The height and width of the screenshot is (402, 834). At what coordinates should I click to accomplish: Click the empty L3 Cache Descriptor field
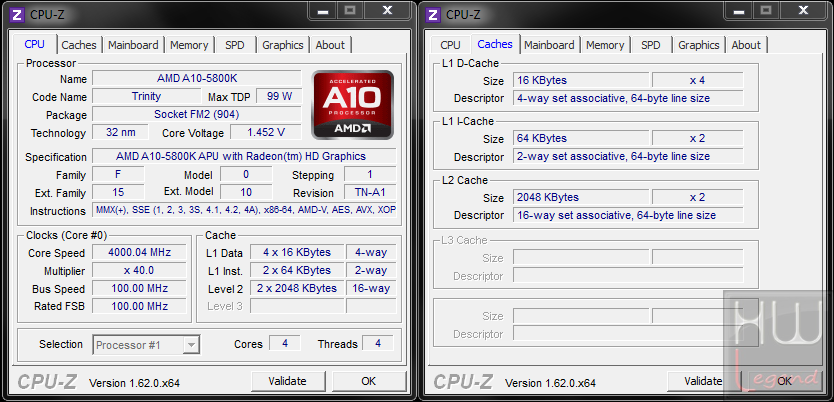coord(628,275)
